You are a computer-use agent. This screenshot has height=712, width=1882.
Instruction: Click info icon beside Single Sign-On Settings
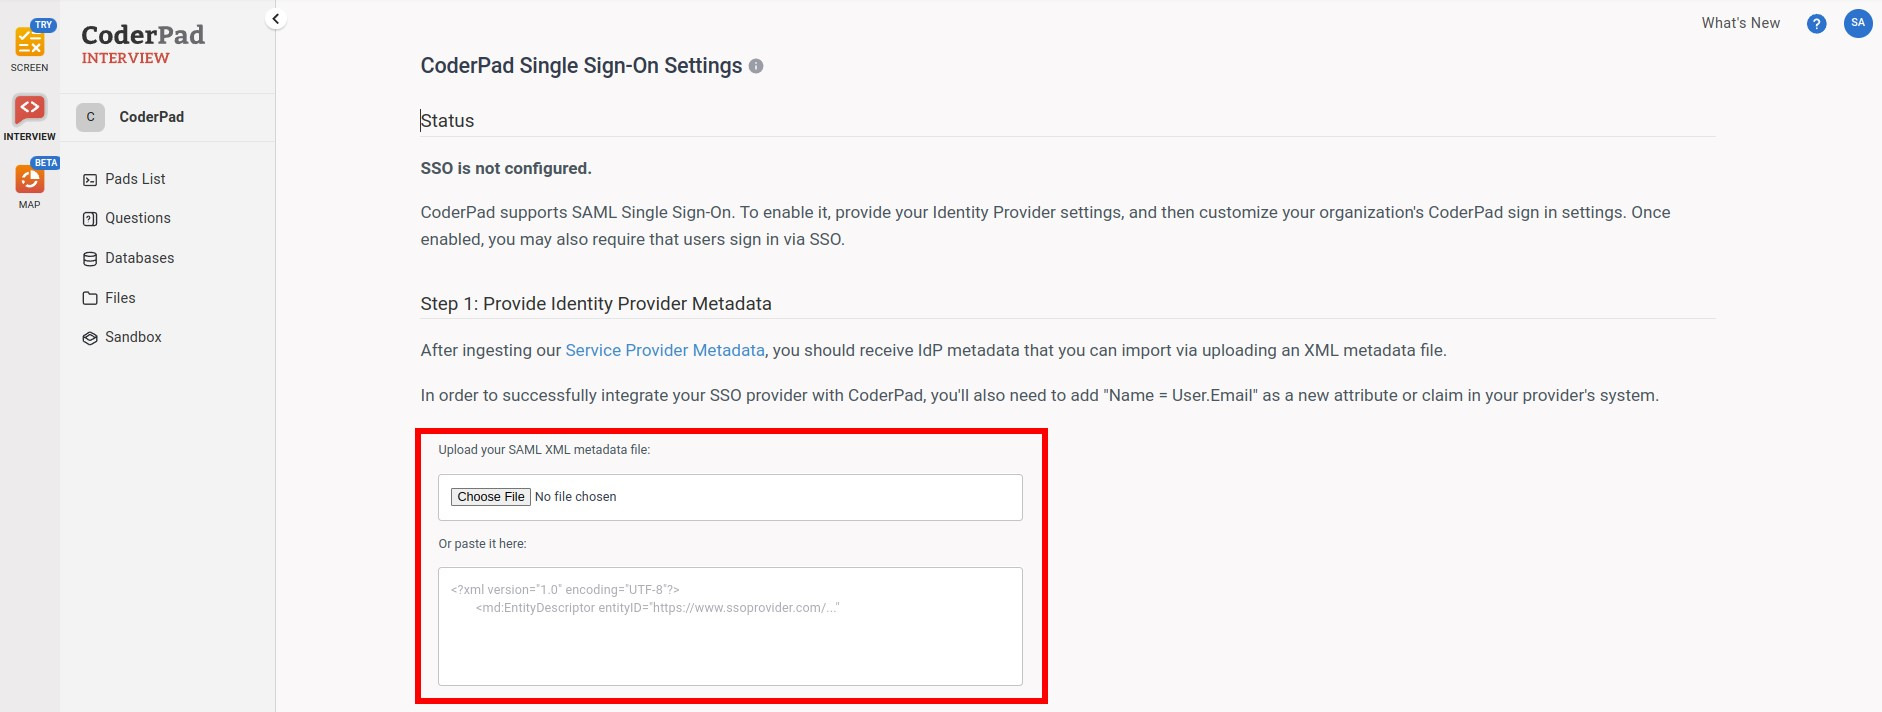pyautogui.click(x=756, y=66)
